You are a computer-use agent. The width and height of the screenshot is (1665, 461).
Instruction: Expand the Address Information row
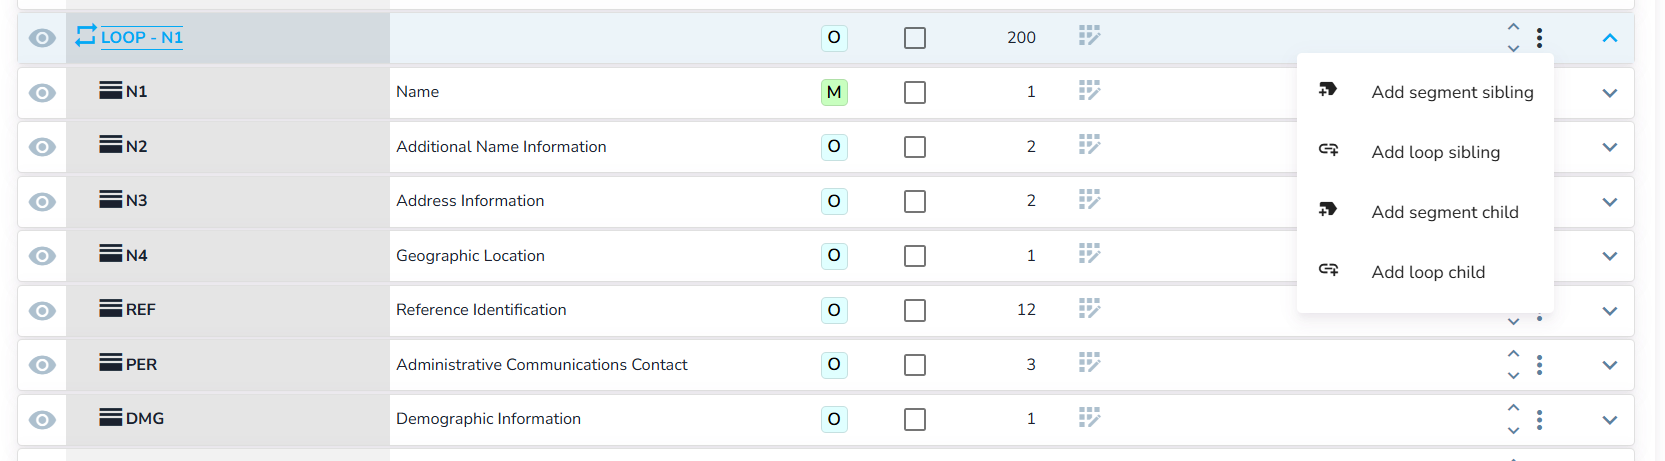1609,202
